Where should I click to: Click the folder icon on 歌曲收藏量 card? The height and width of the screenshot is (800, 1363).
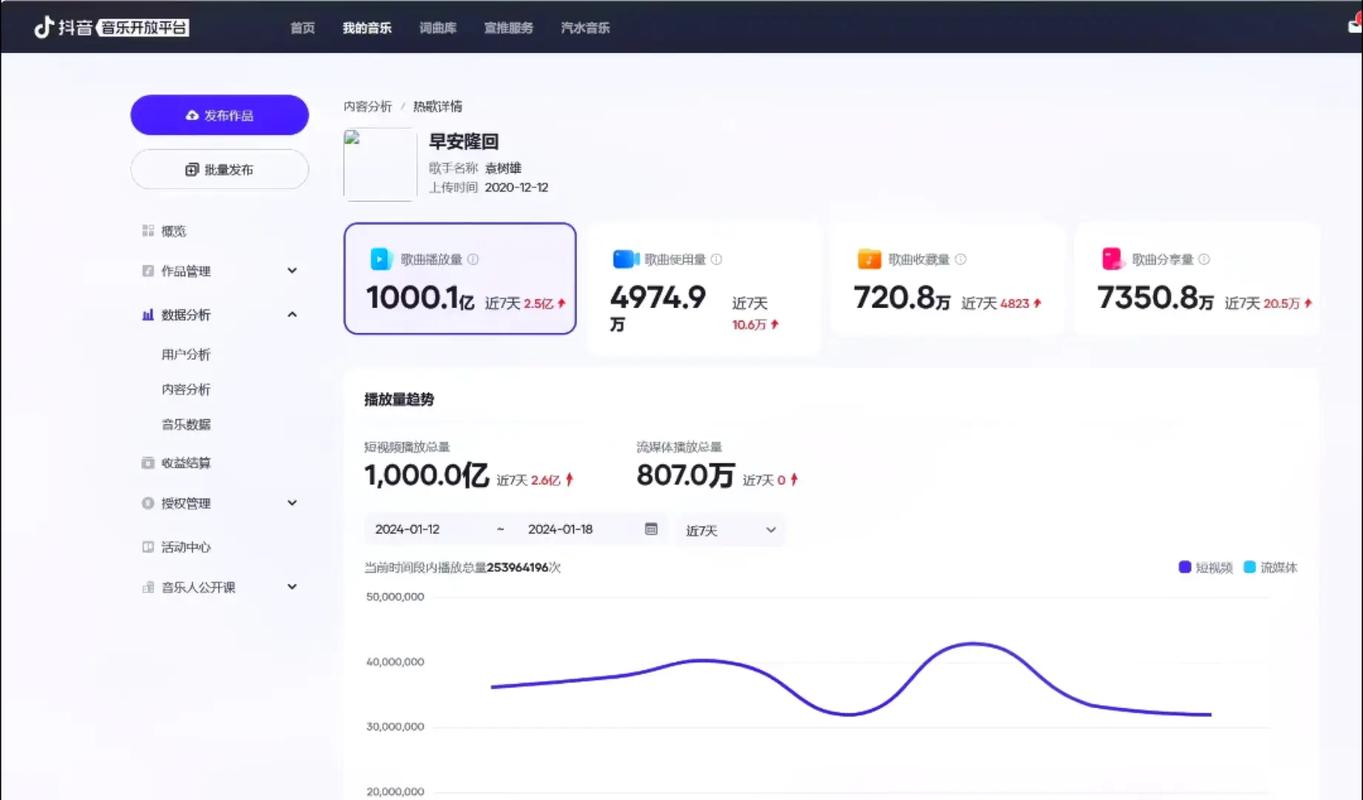pos(868,258)
